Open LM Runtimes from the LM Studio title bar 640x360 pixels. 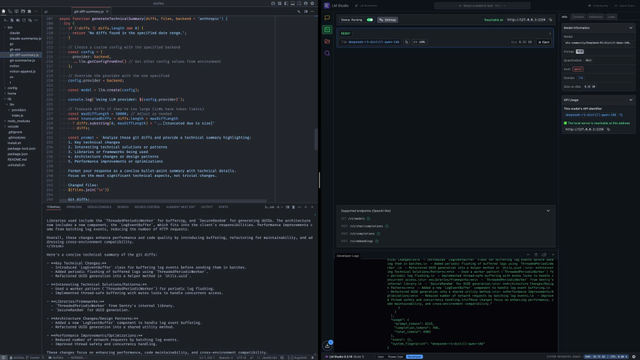coord(366,6)
